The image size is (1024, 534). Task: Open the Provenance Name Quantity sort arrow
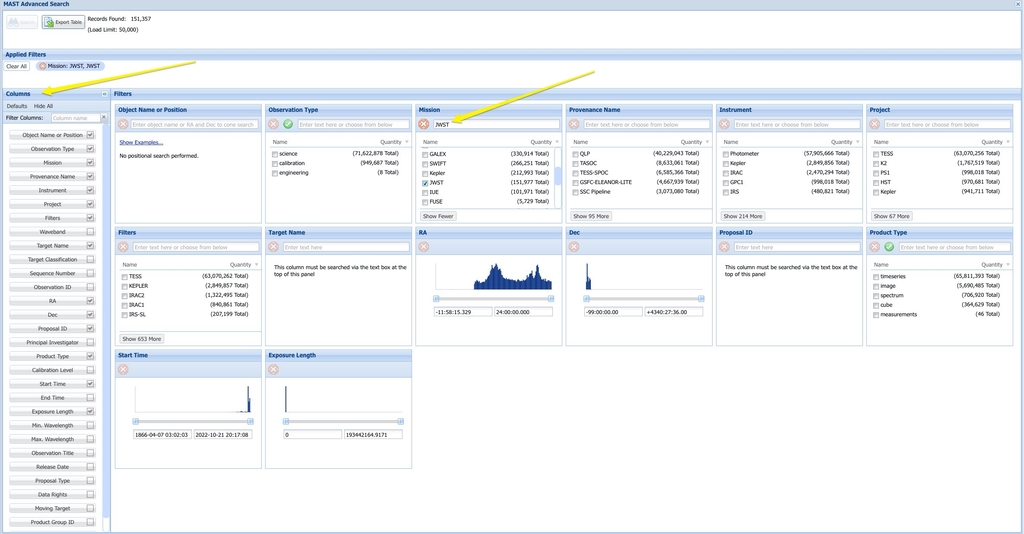click(x=707, y=142)
